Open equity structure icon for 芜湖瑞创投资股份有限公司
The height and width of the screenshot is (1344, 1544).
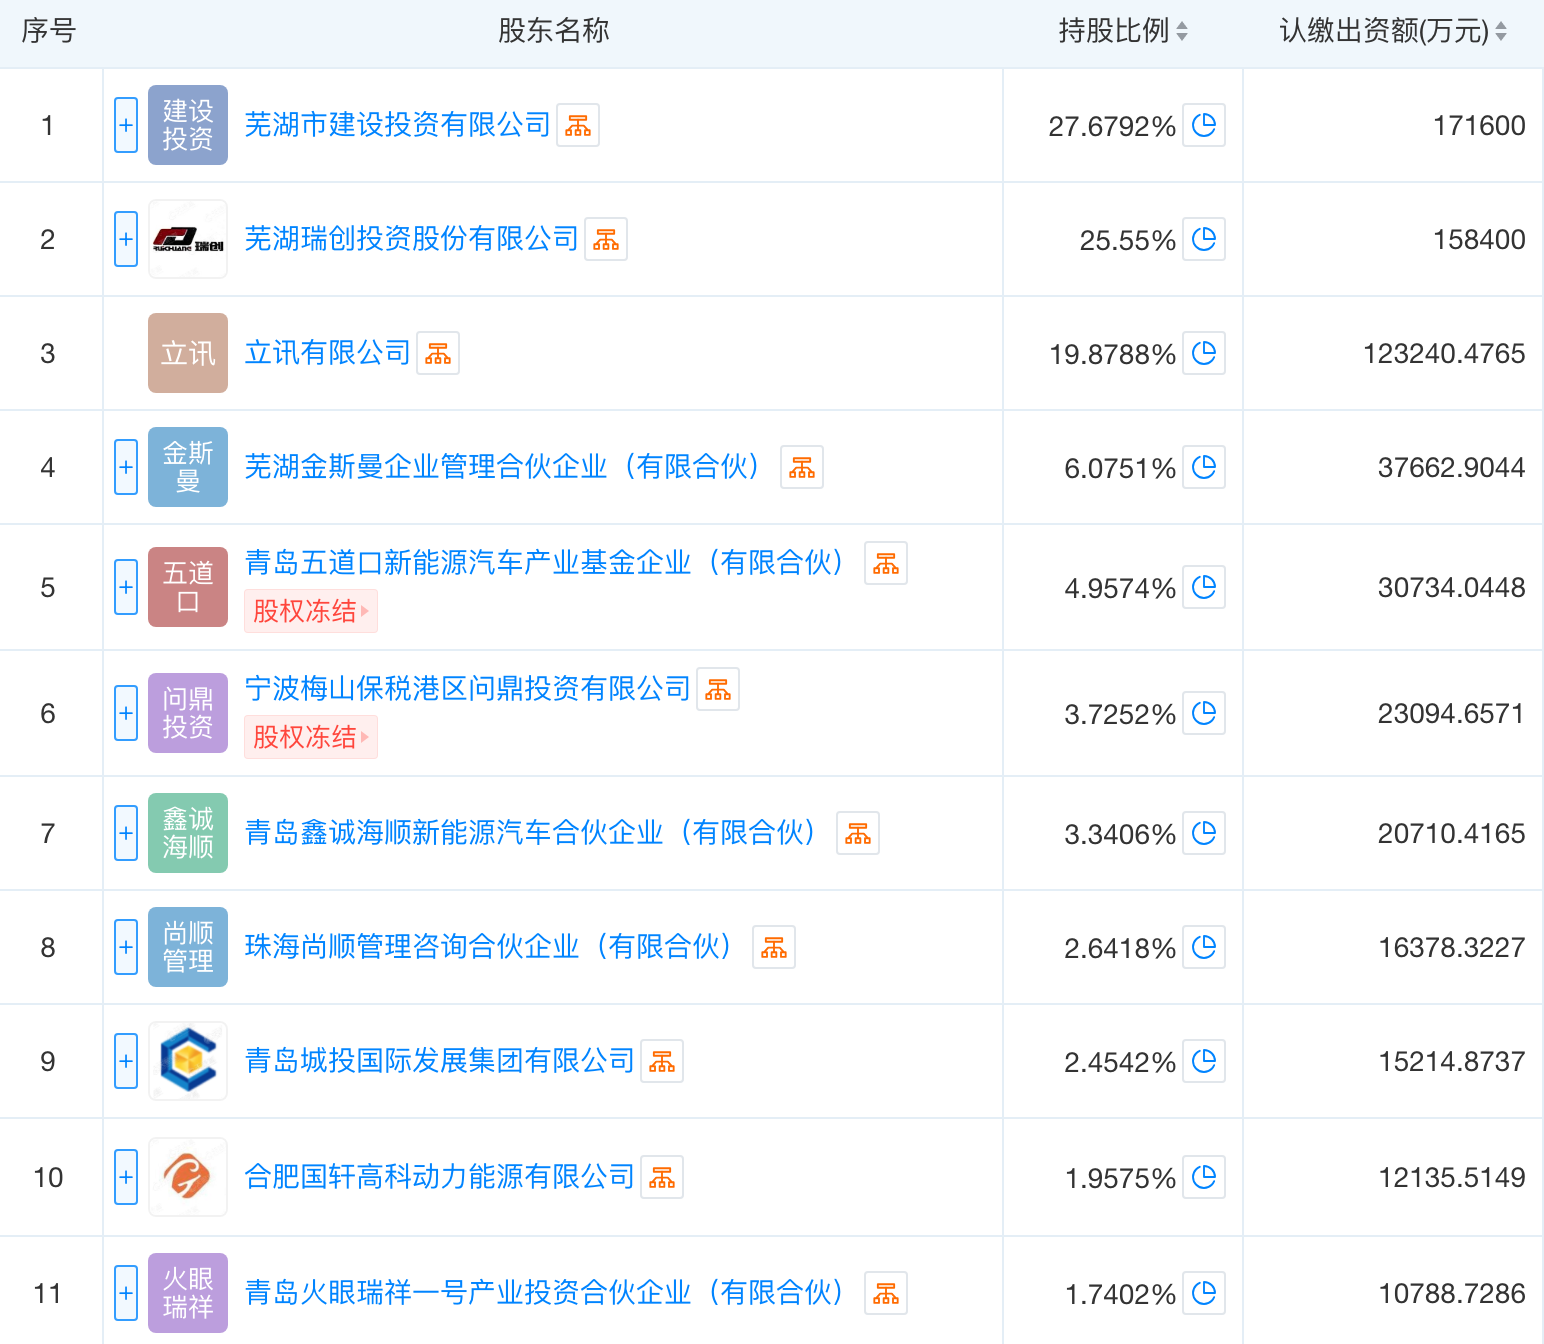click(606, 239)
